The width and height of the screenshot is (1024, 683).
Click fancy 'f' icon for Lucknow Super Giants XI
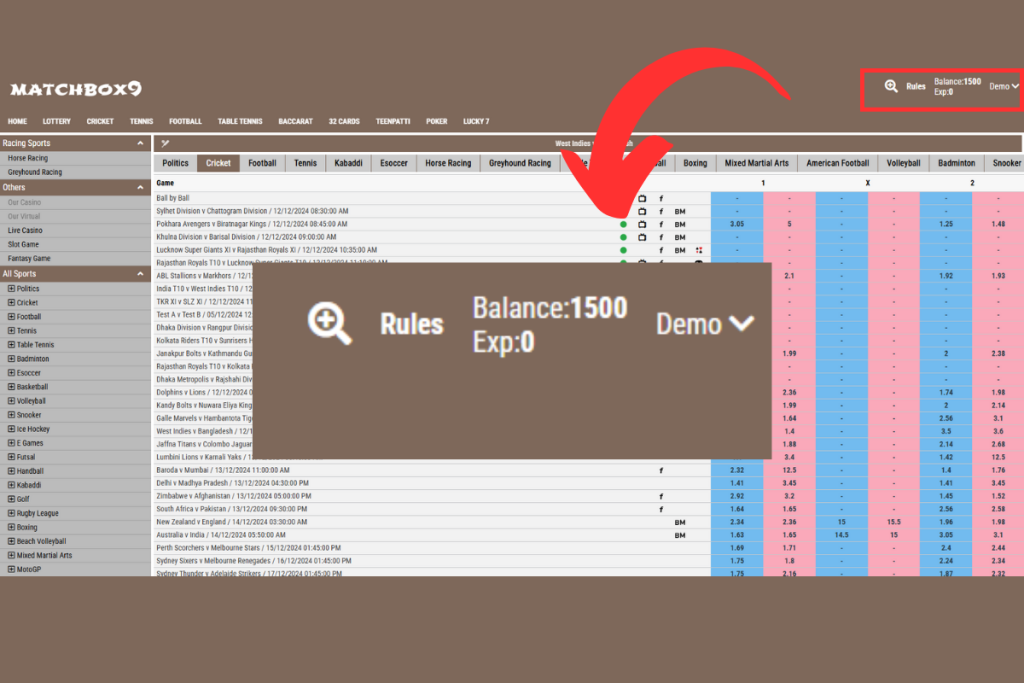pyautogui.click(x=661, y=250)
